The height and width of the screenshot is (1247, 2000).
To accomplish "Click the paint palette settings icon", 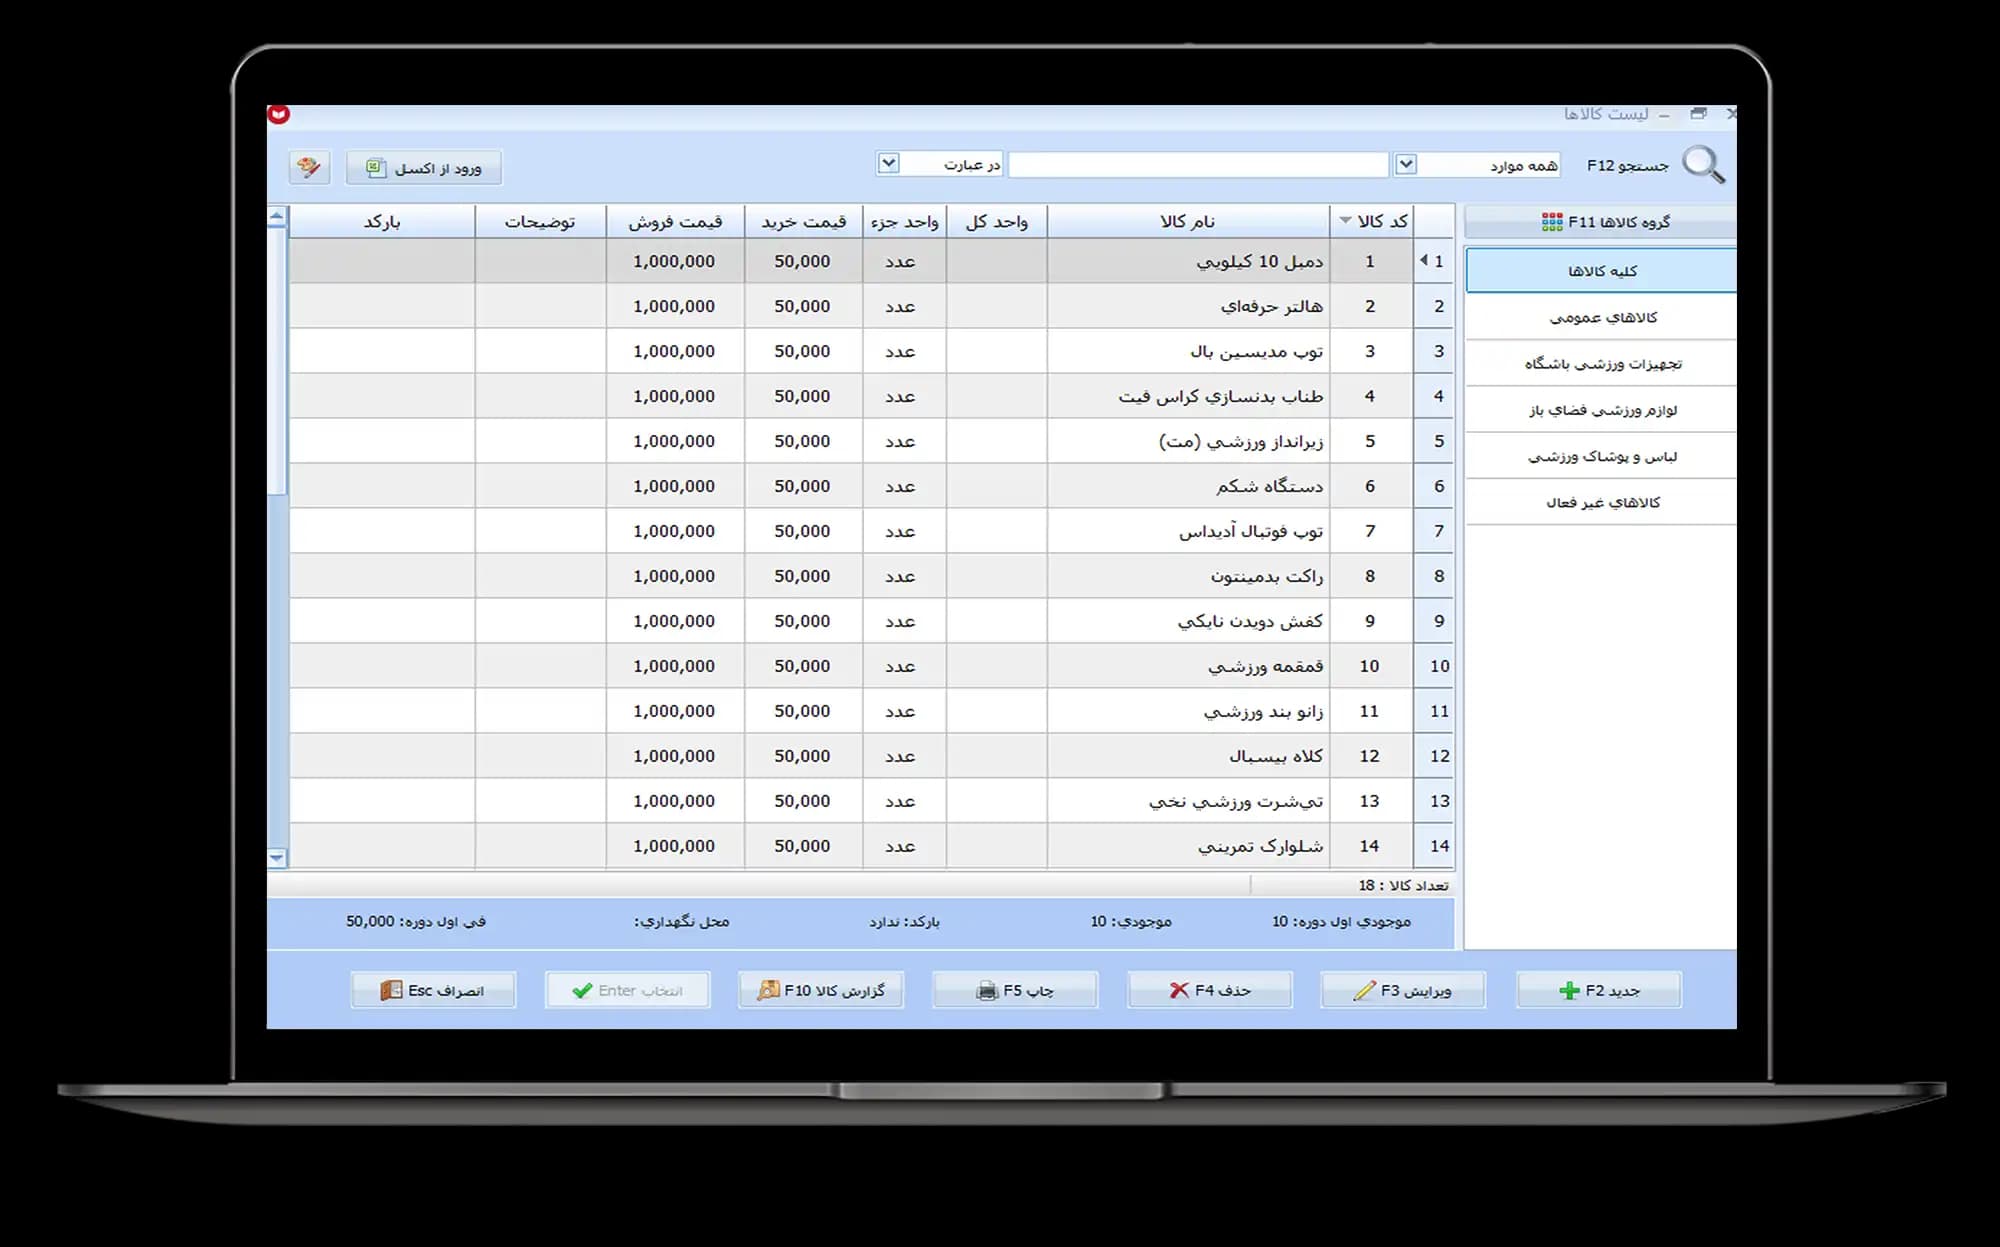I will coord(309,167).
